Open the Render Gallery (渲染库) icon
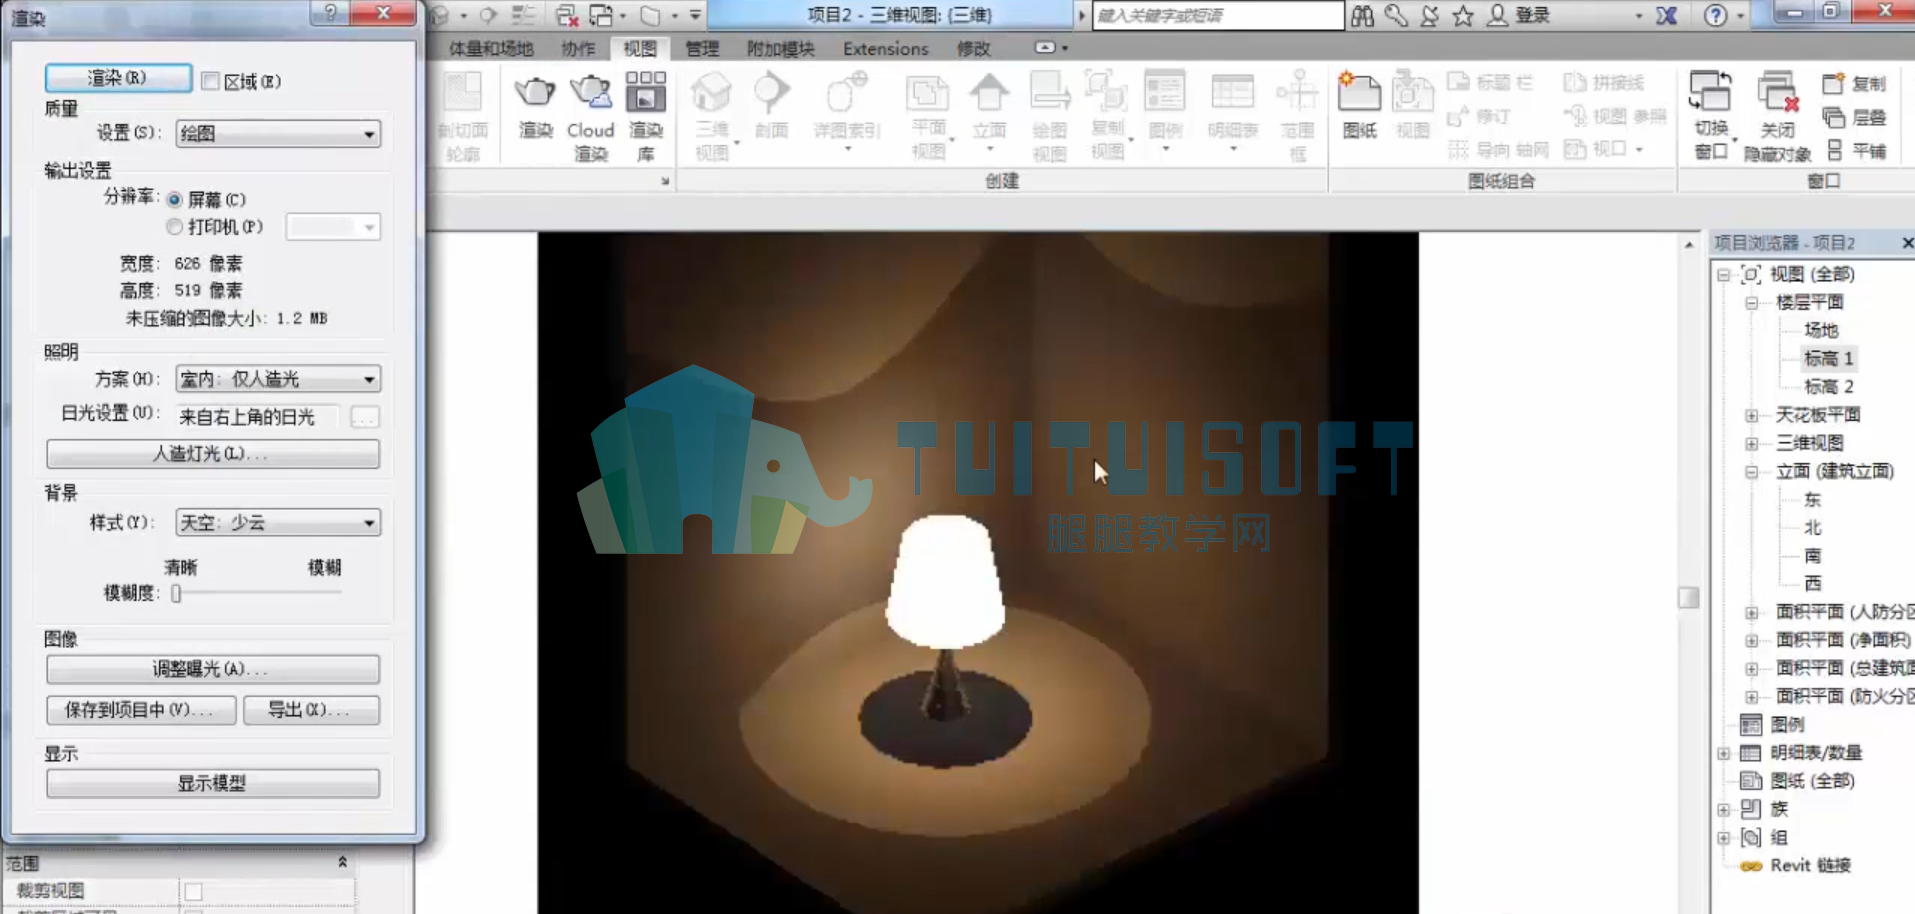The height and width of the screenshot is (914, 1915). (x=646, y=92)
